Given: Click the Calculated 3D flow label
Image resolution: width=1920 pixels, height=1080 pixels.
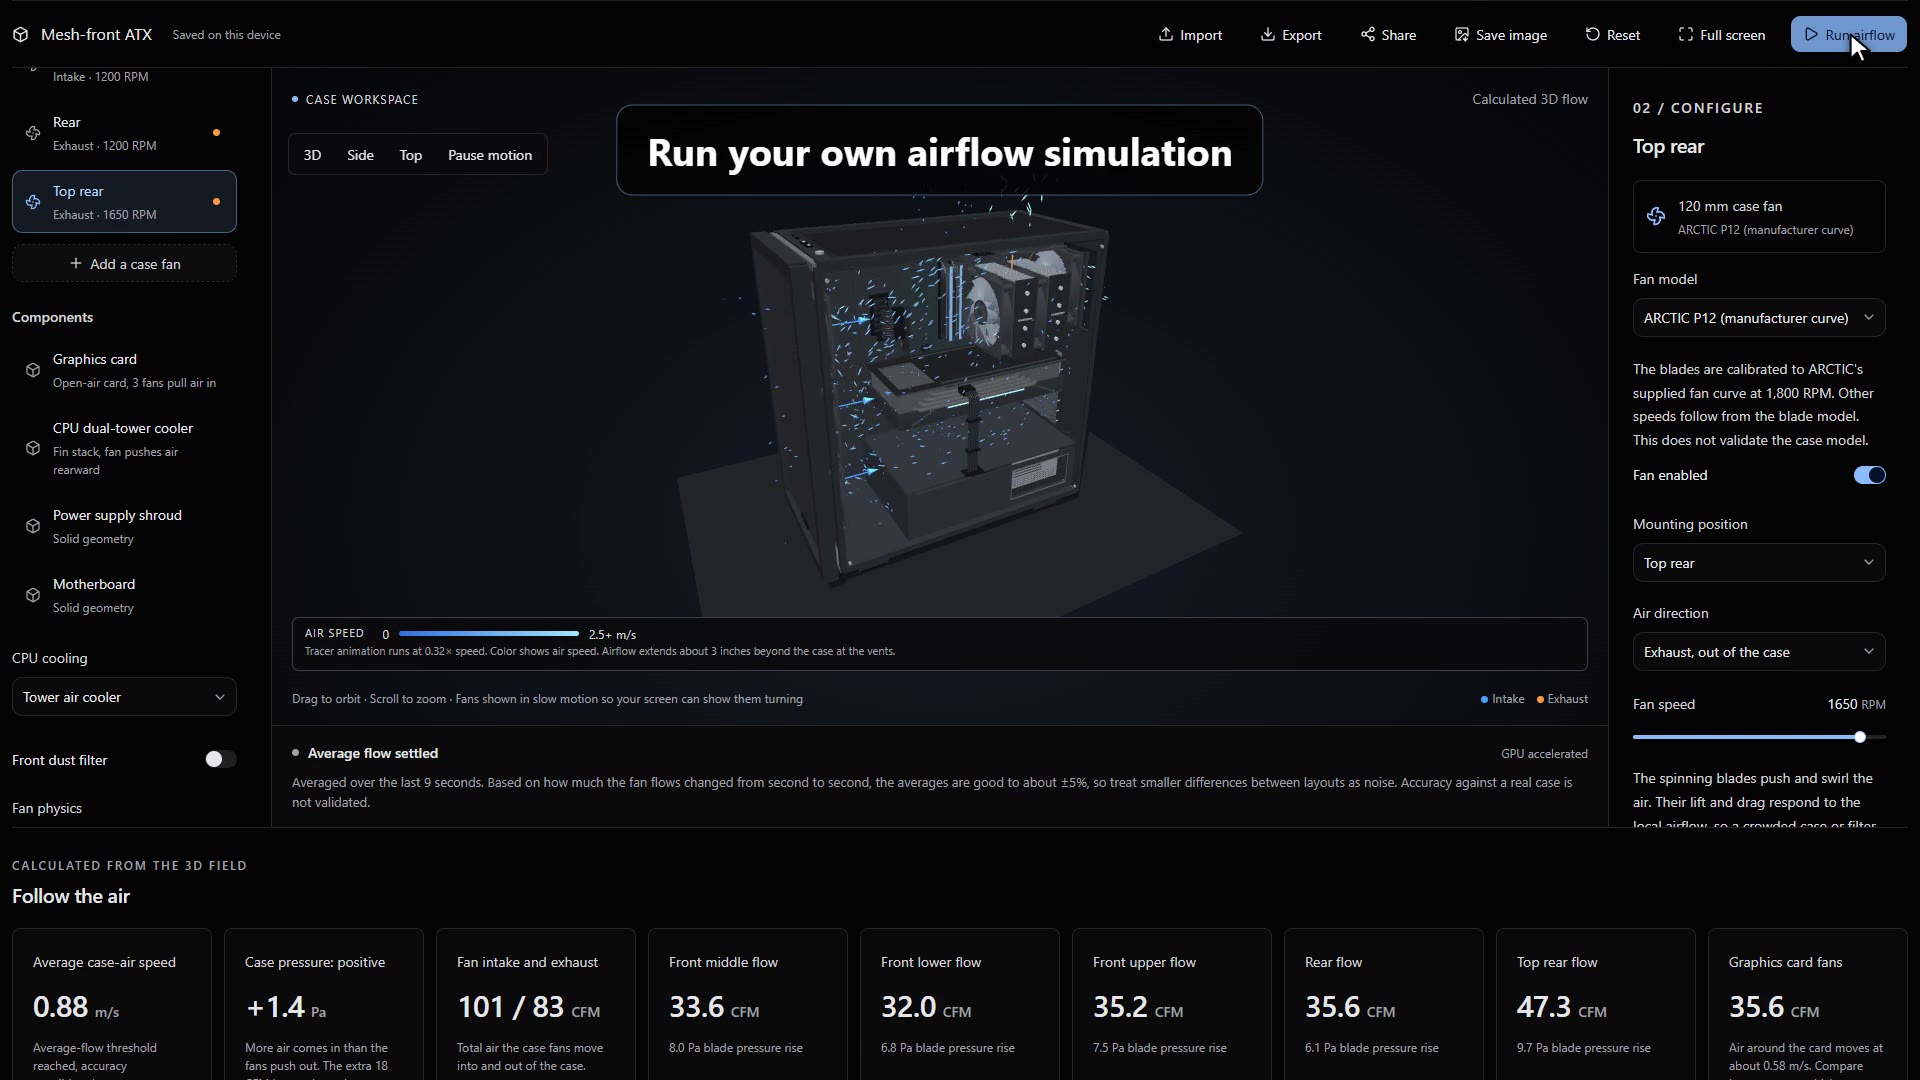Looking at the screenshot, I should coord(1530,99).
